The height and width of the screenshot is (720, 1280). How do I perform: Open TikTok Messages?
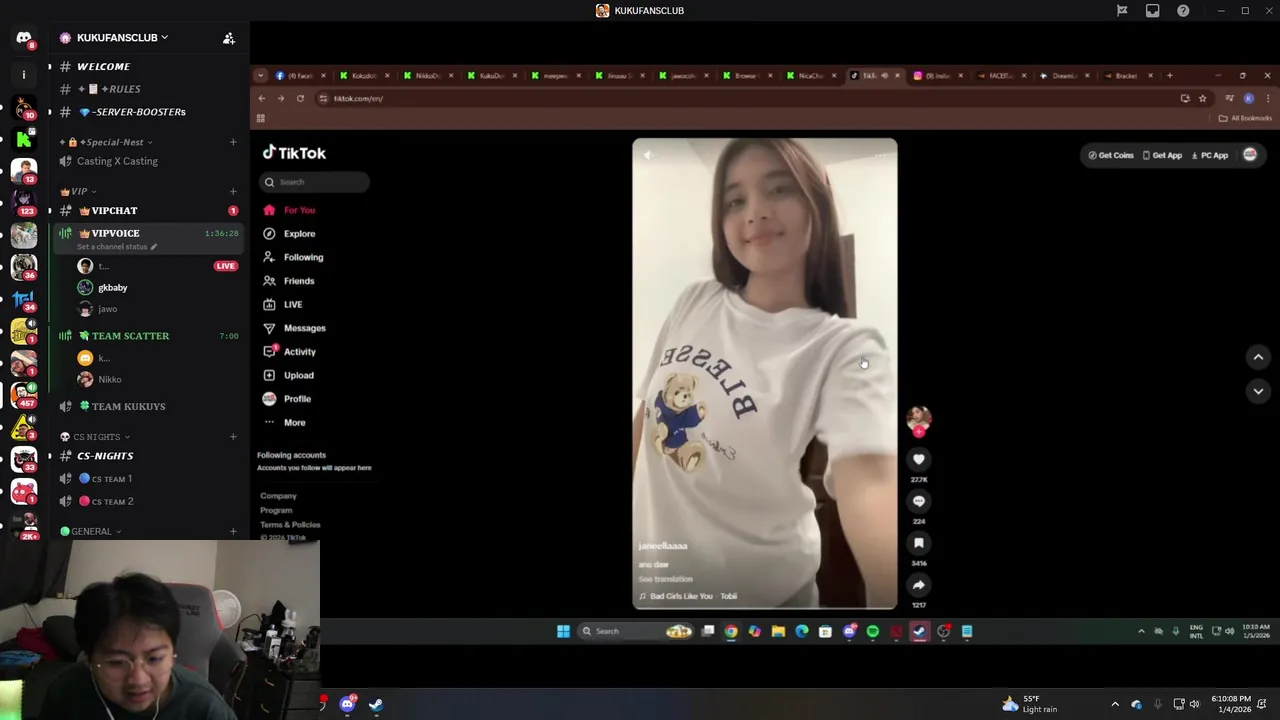point(294,328)
